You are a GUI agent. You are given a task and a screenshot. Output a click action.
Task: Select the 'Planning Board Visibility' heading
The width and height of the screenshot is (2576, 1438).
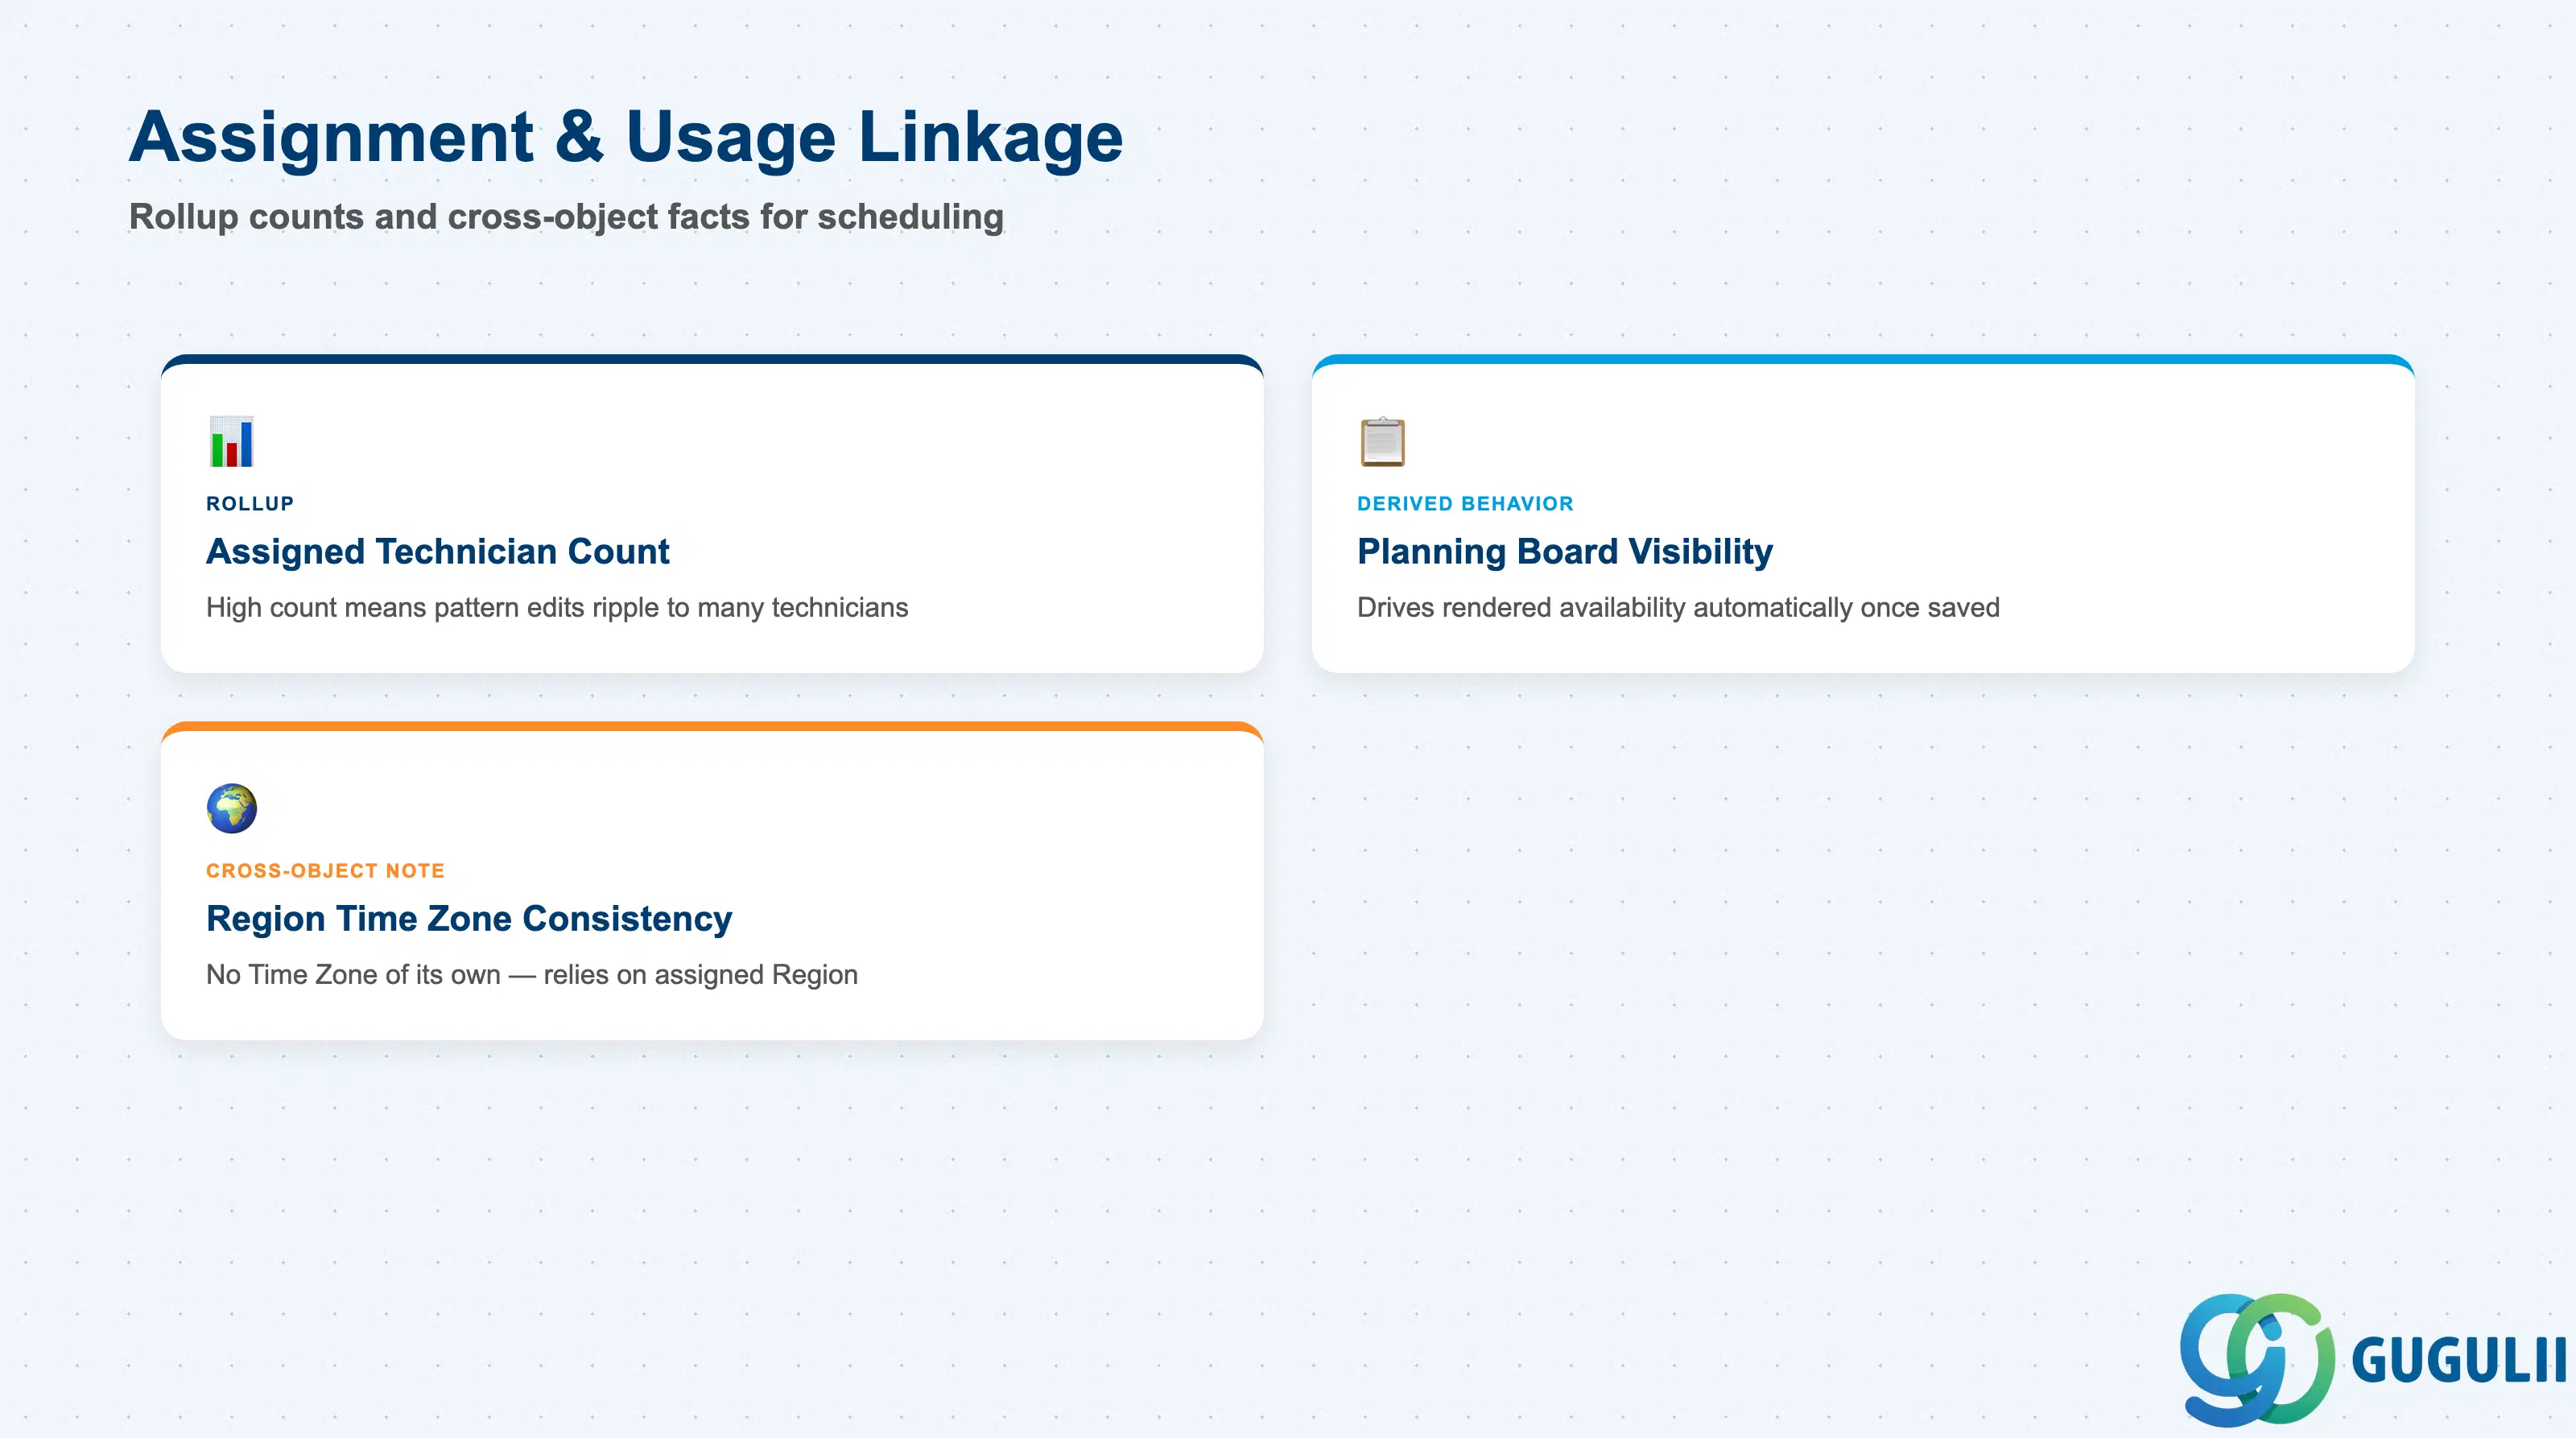(1565, 551)
